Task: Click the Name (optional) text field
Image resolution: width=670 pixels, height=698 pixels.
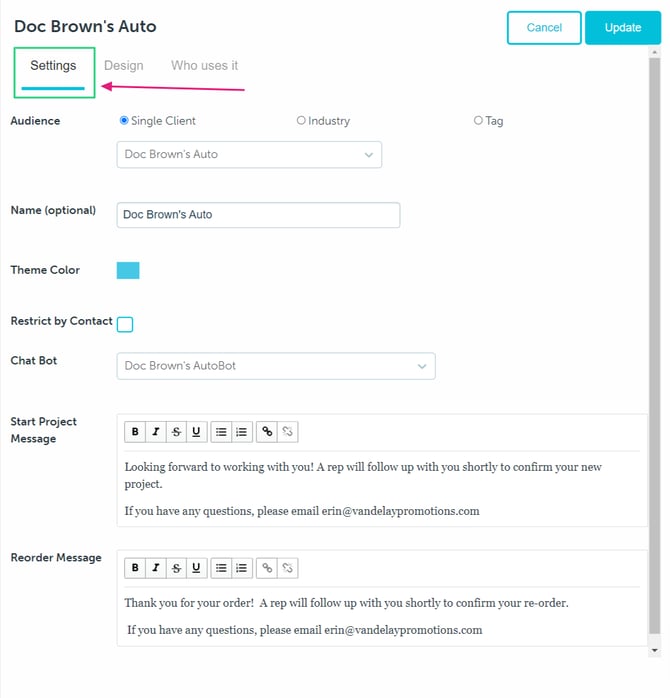Action: (x=258, y=215)
